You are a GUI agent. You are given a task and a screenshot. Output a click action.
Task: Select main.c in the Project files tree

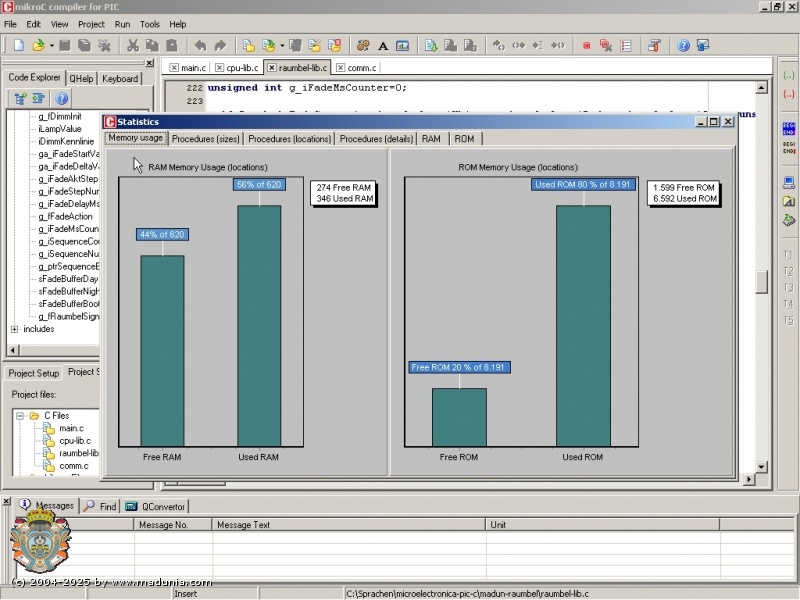[x=71, y=428]
